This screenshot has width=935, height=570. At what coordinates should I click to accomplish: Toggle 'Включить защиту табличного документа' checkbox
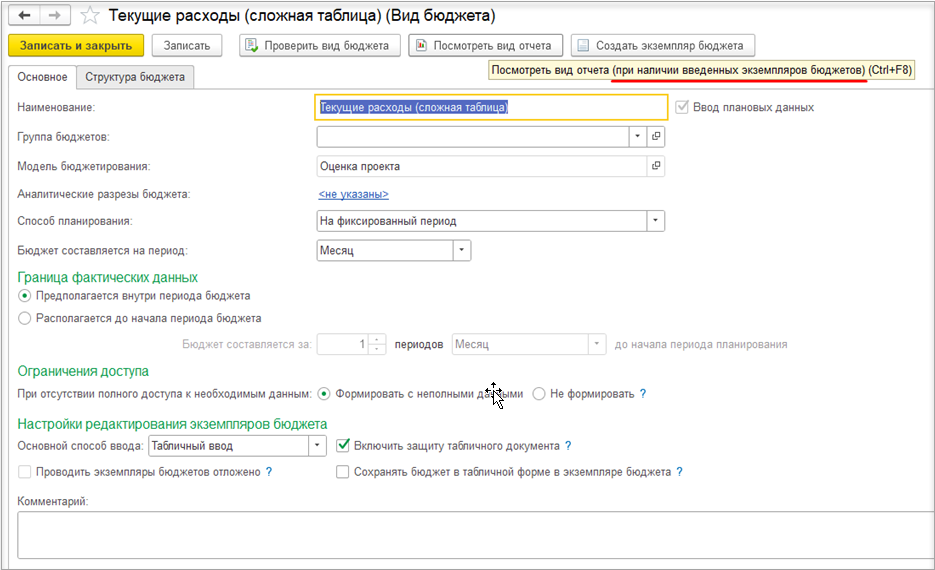pyautogui.click(x=344, y=446)
